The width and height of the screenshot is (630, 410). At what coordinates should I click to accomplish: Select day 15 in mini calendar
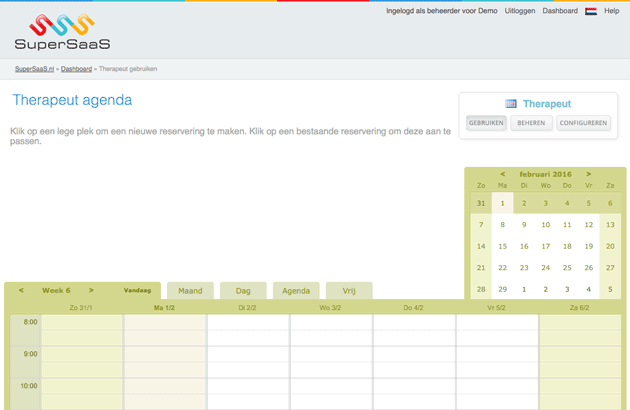pos(502,246)
